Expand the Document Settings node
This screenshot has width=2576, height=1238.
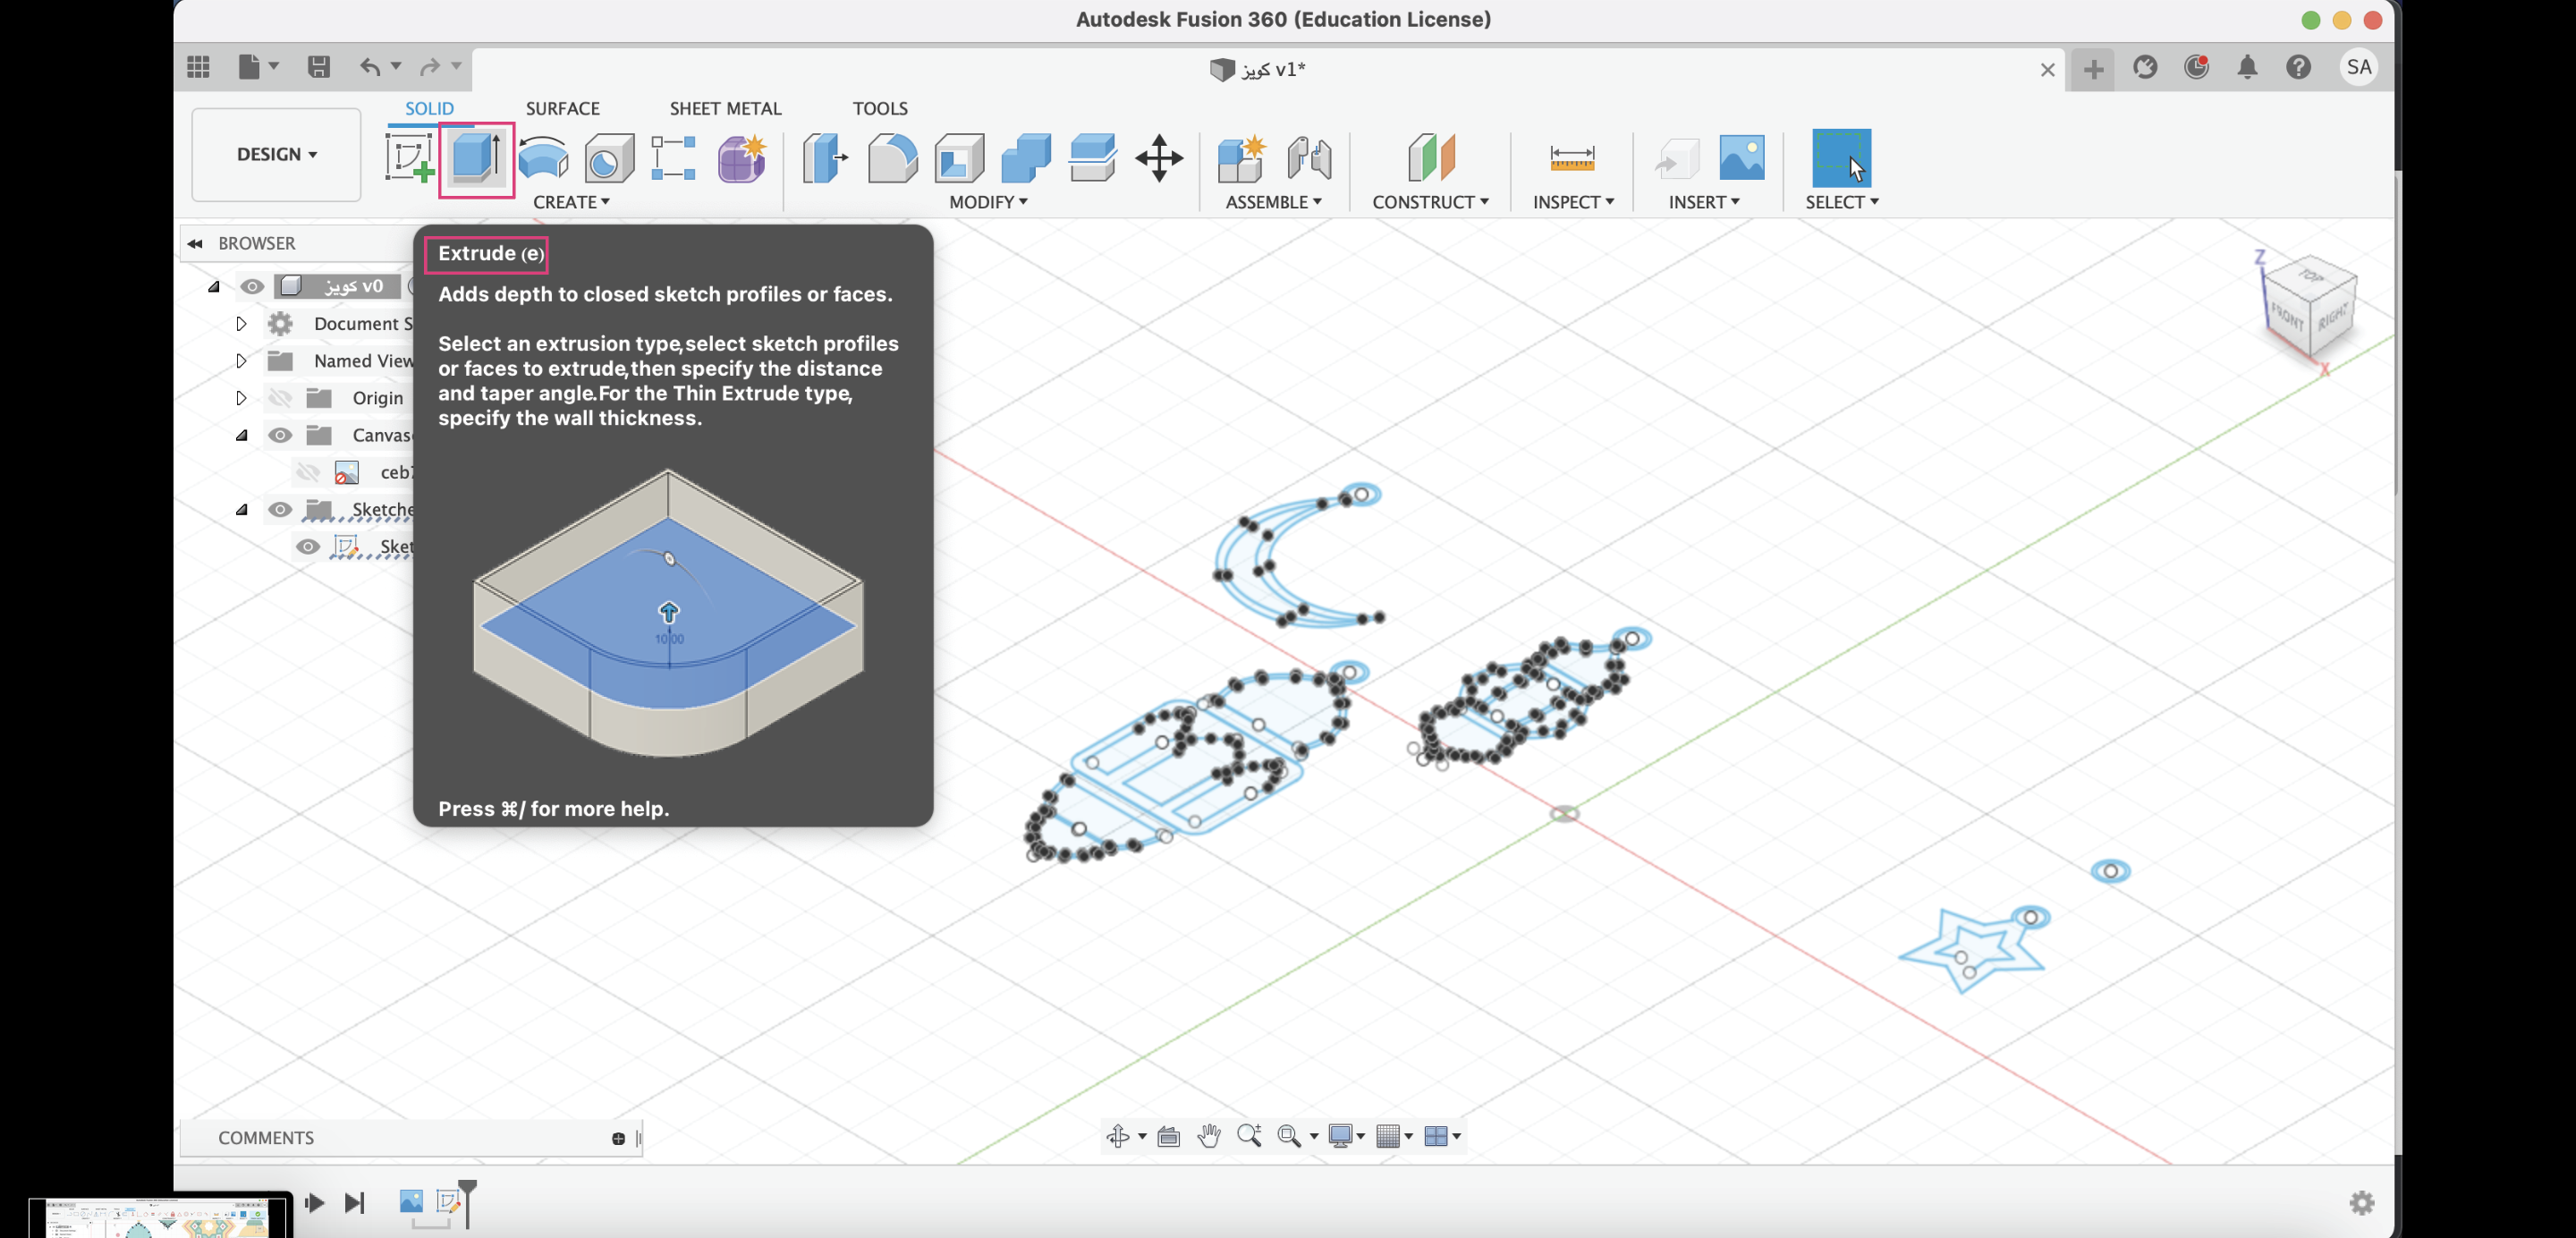pos(241,324)
